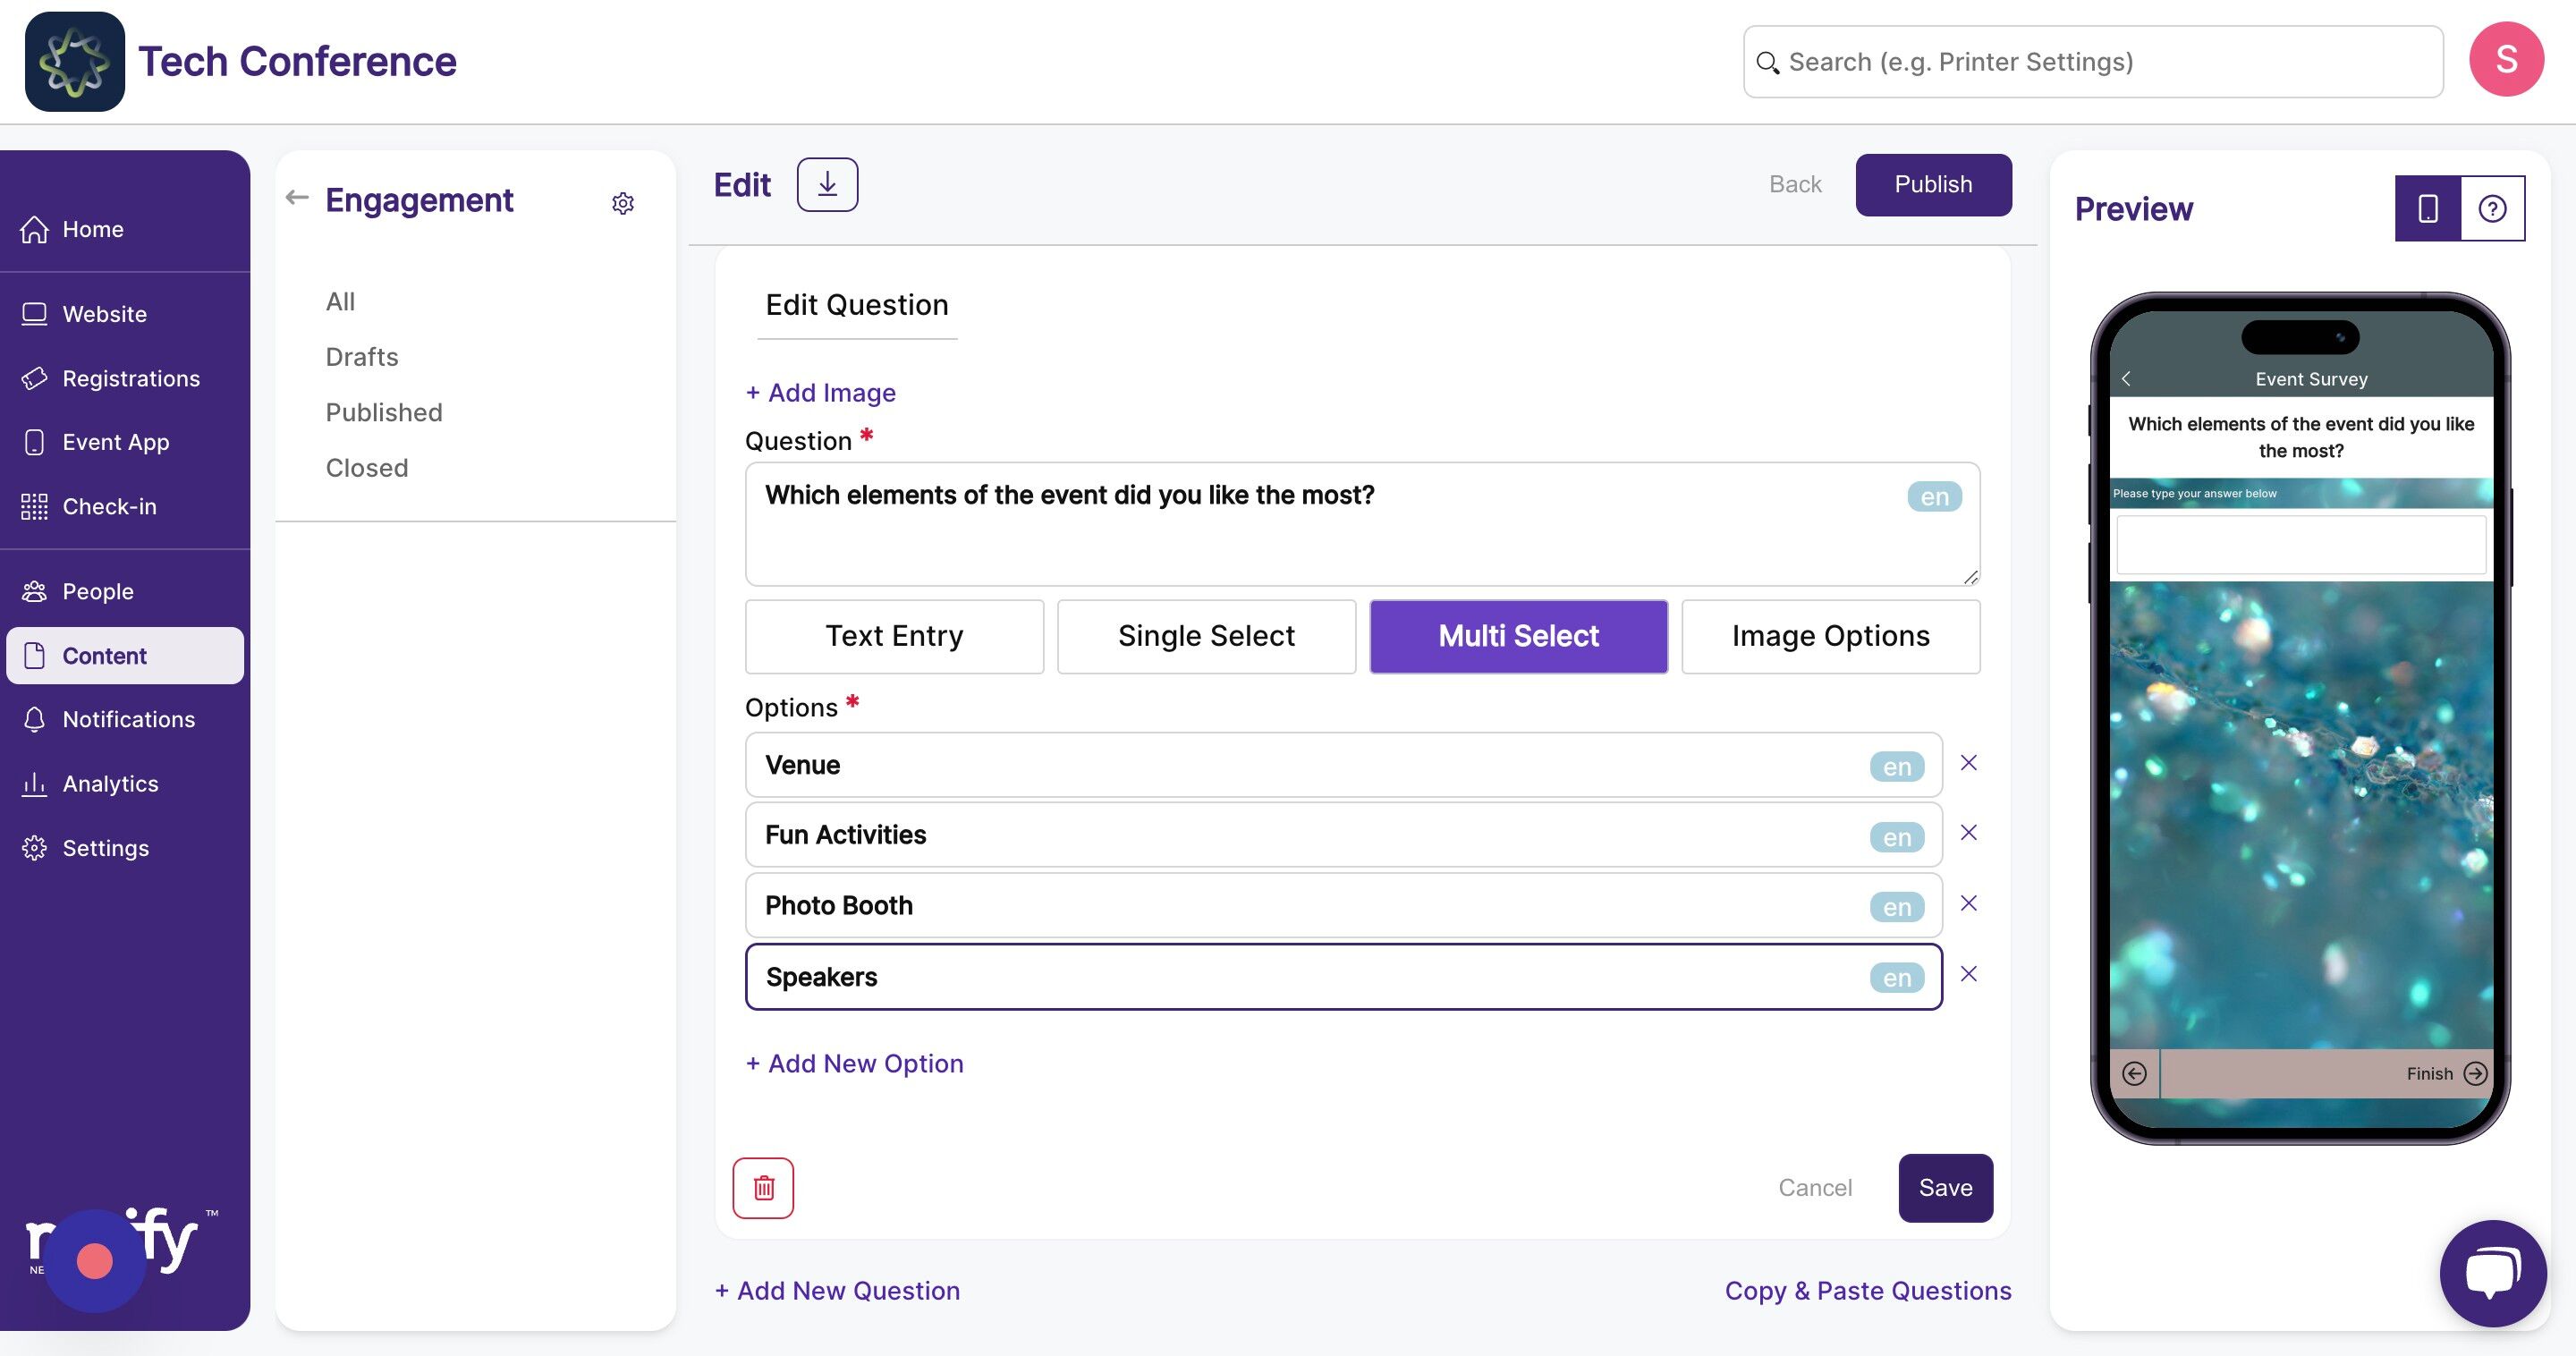Click the Add New Option link

click(x=855, y=1063)
